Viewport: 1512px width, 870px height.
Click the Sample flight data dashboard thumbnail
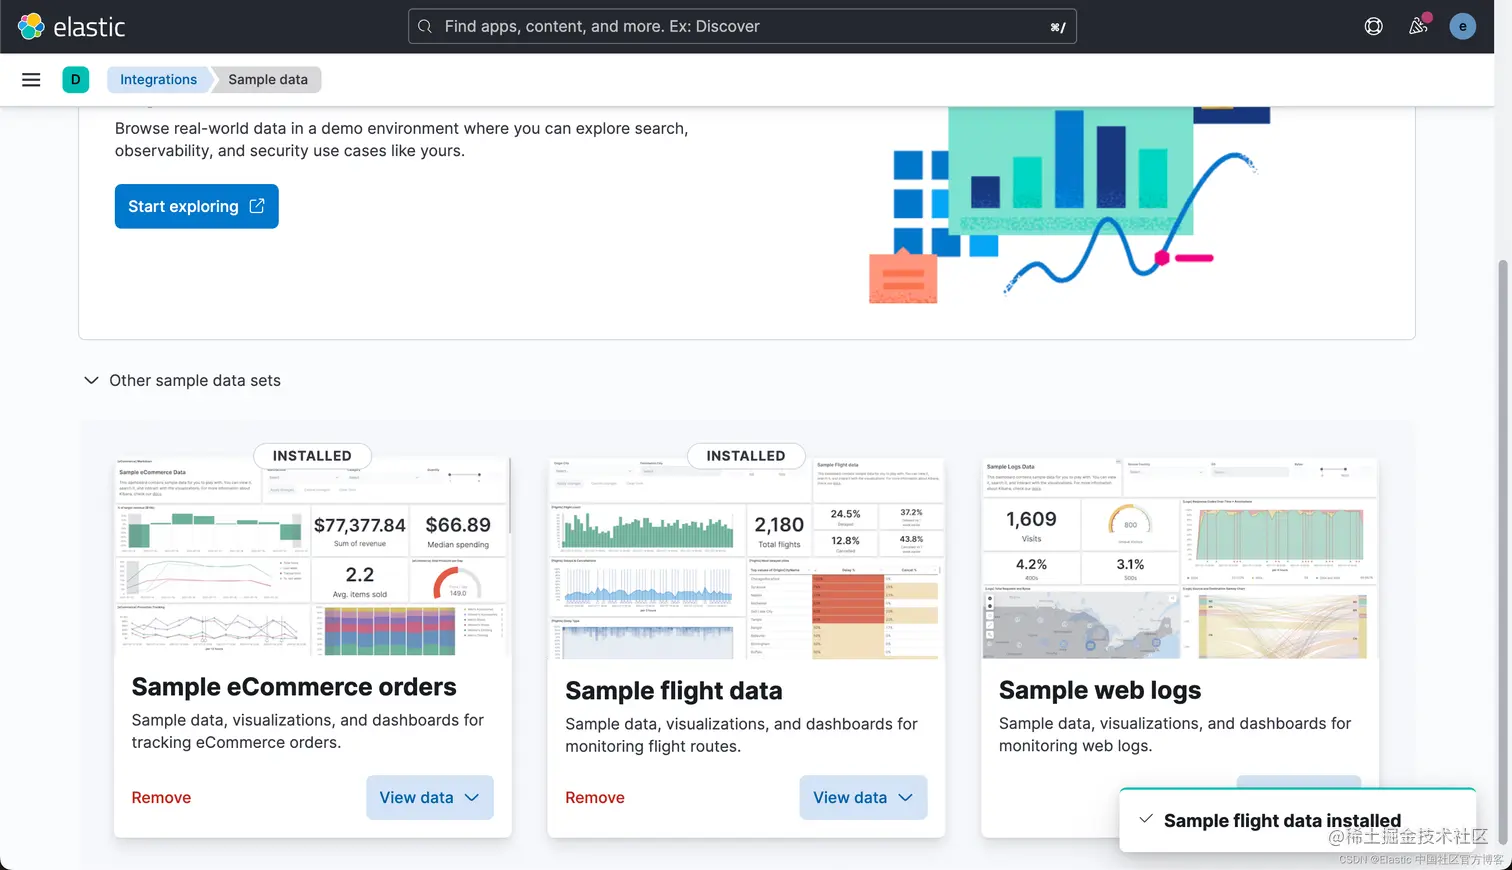tap(746, 558)
